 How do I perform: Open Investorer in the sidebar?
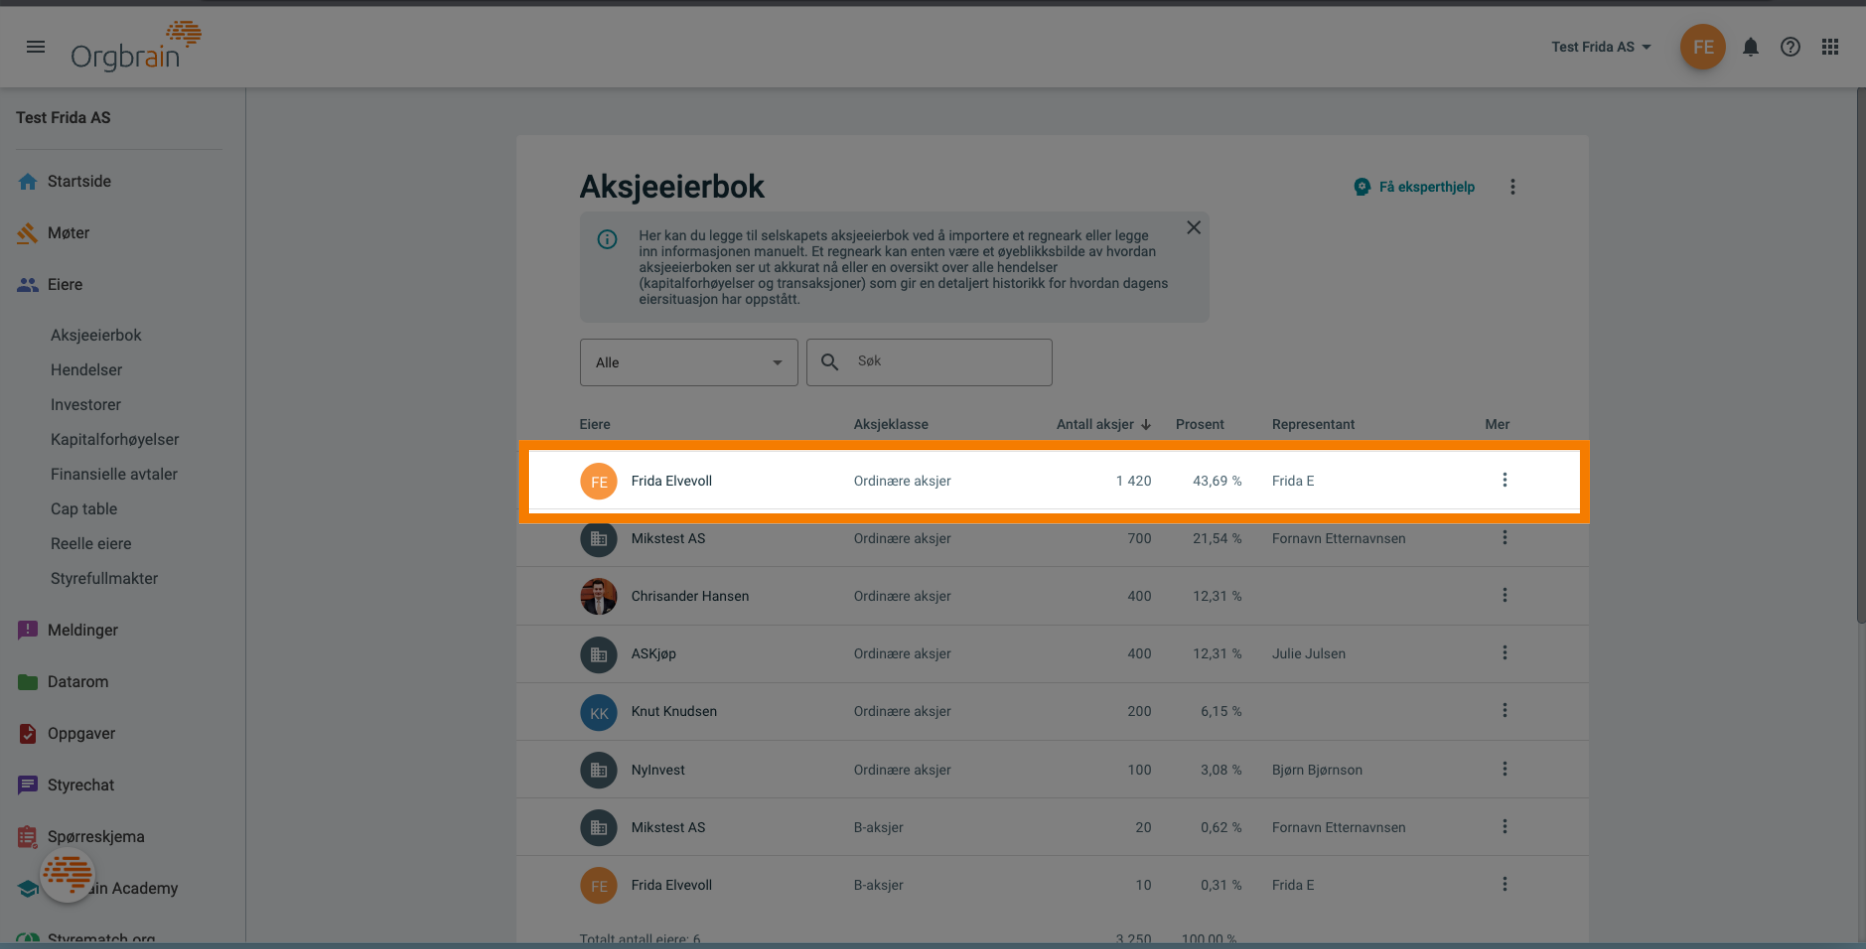[x=85, y=405]
